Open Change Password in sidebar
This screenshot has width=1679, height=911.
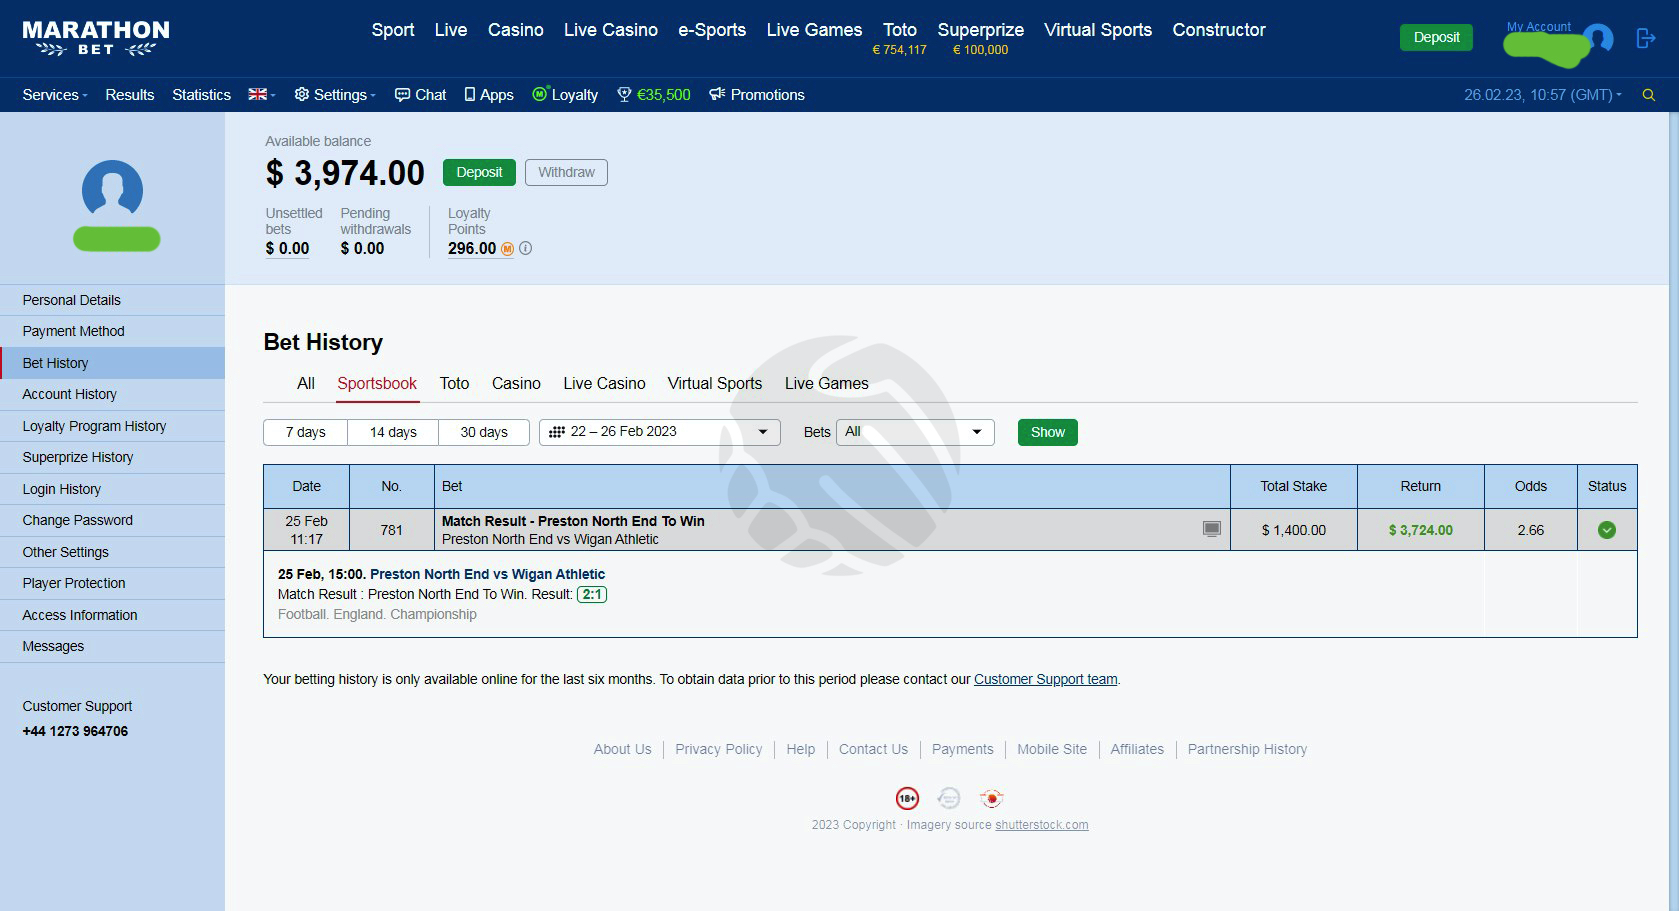point(112,520)
